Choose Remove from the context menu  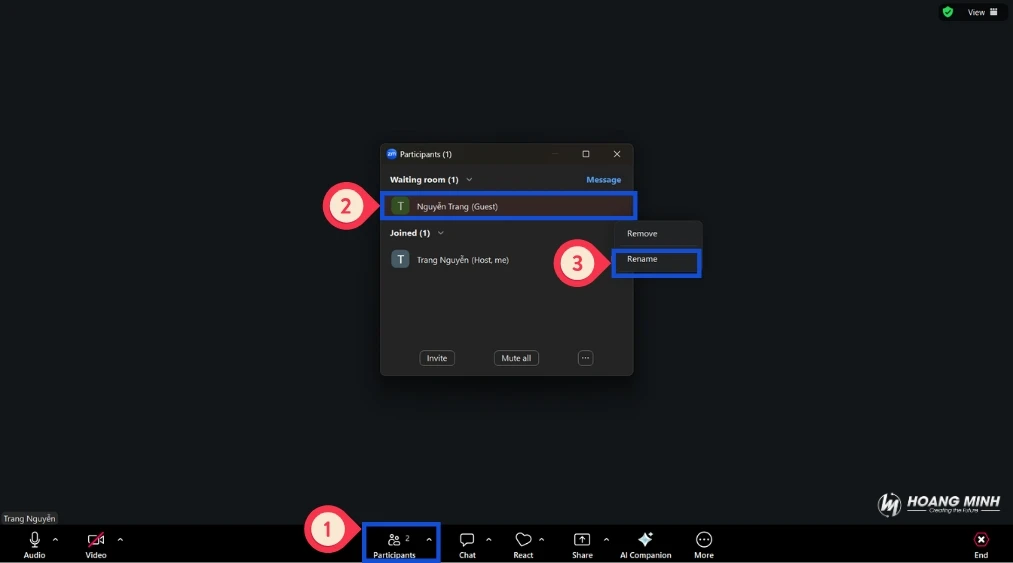pos(642,234)
